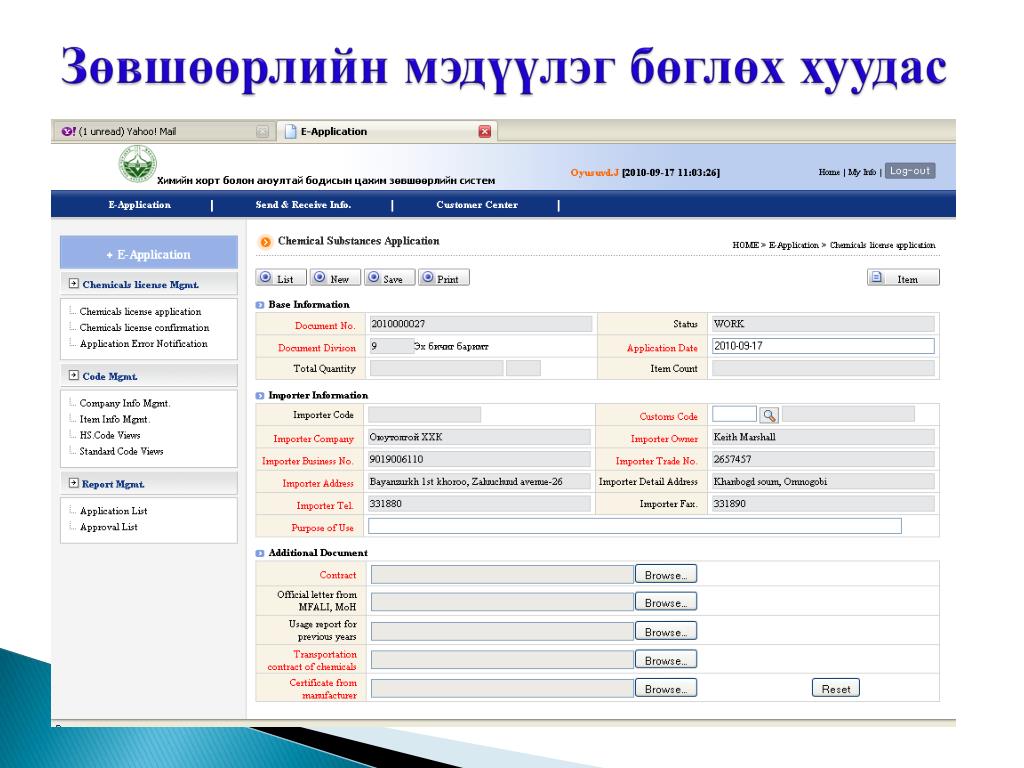Click the Importer Information section icon
1024x768 pixels.
pyautogui.click(x=260, y=396)
